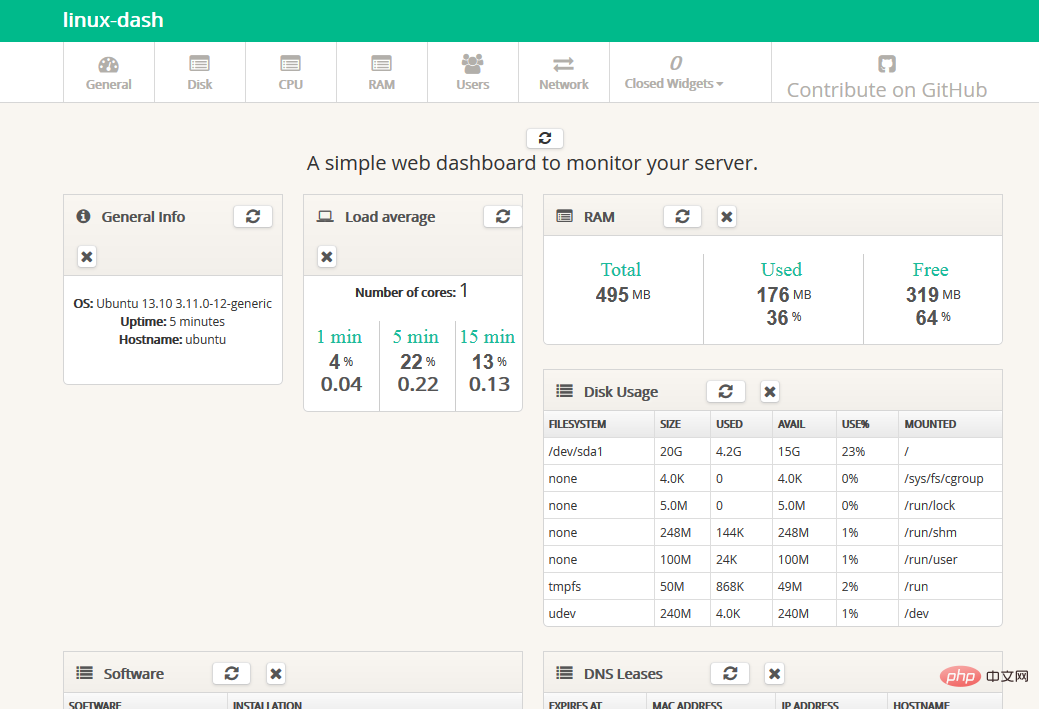Viewport: 1039px width, 709px height.
Task: Click the list icon beside DNS Leases
Action: (565, 673)
